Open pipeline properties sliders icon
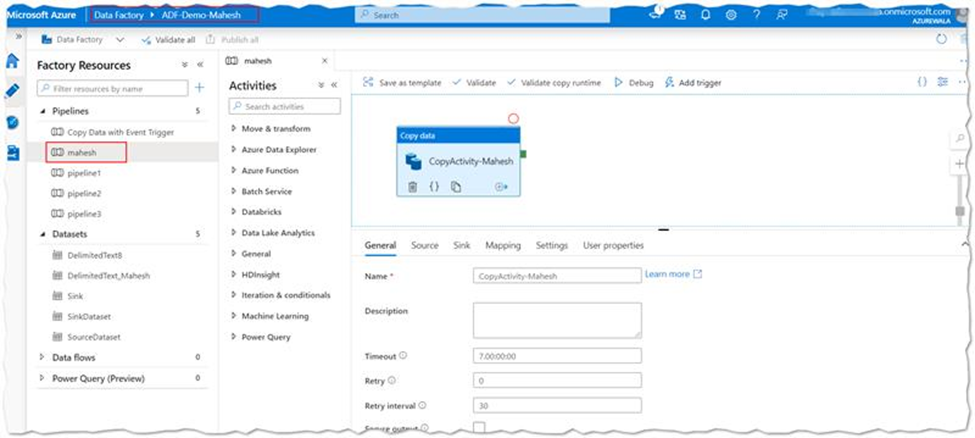This screenshot has width=975, height=438. tap(943, 82)
